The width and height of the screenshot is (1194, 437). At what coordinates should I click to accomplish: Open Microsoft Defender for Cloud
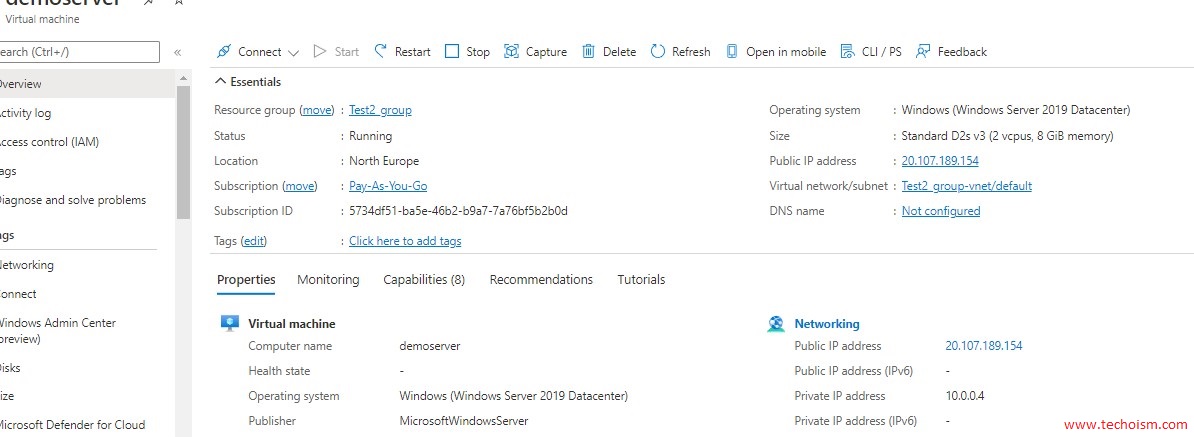click(x=72, y=425)
